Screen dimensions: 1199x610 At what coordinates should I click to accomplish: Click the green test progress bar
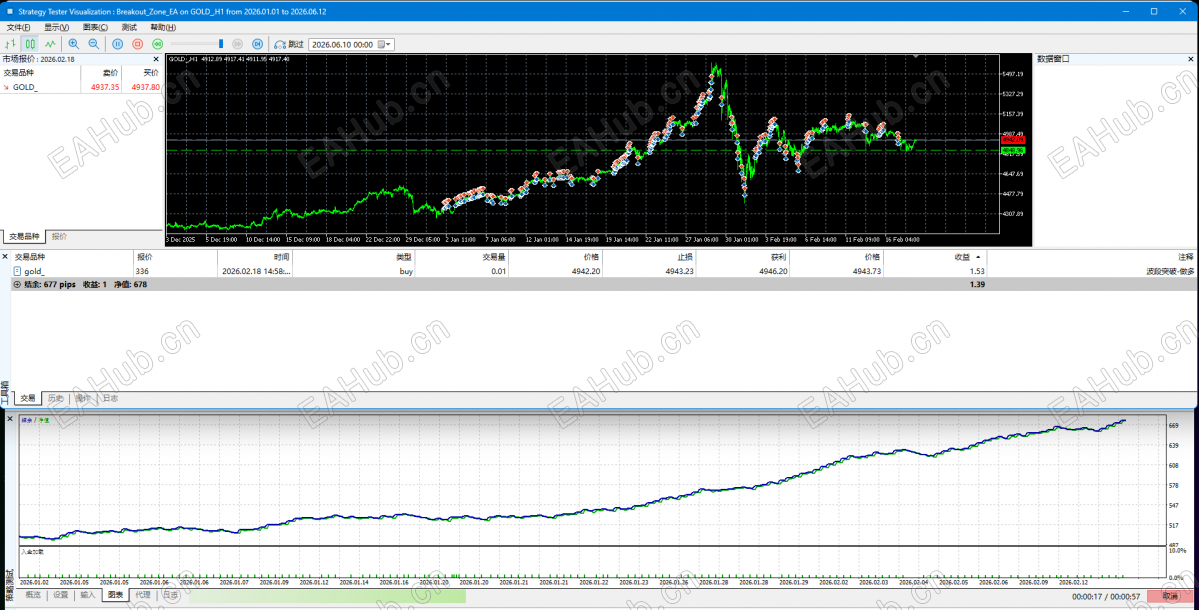point(327,595)
